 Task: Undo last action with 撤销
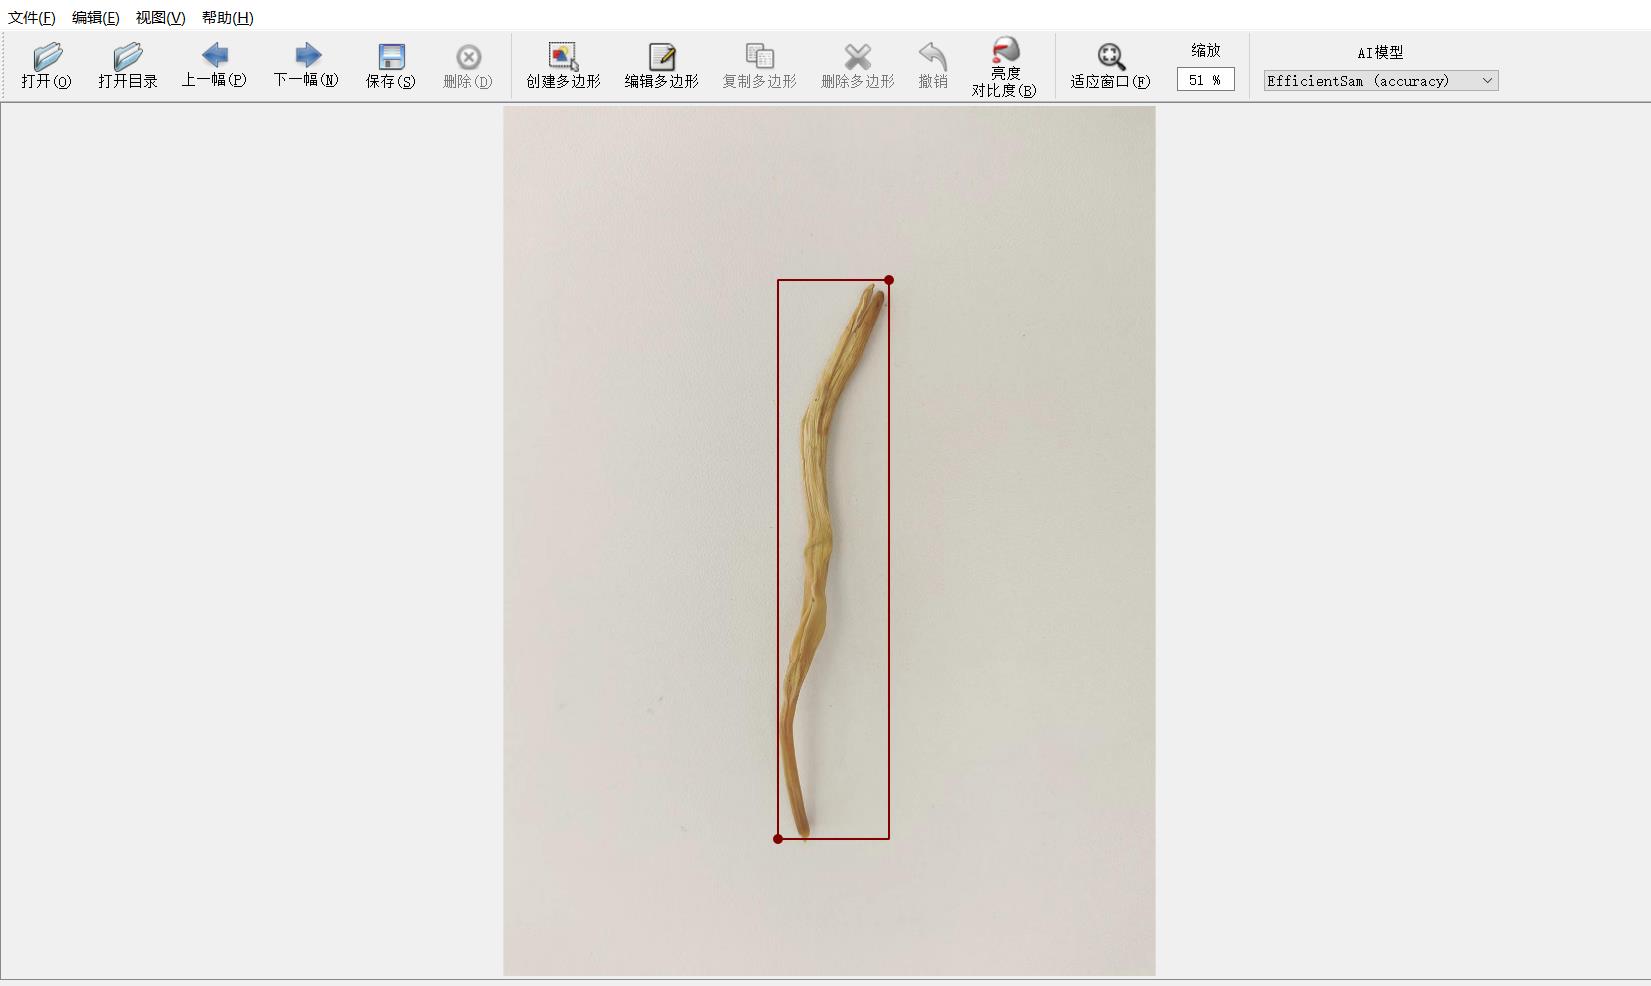(x=933, y=66)
